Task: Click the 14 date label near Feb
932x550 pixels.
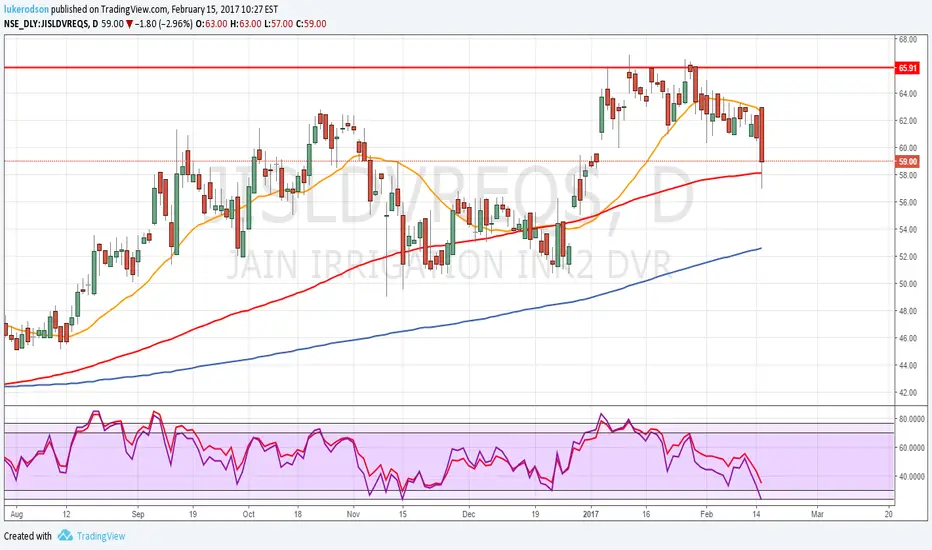Action: (x=756, y=514)
